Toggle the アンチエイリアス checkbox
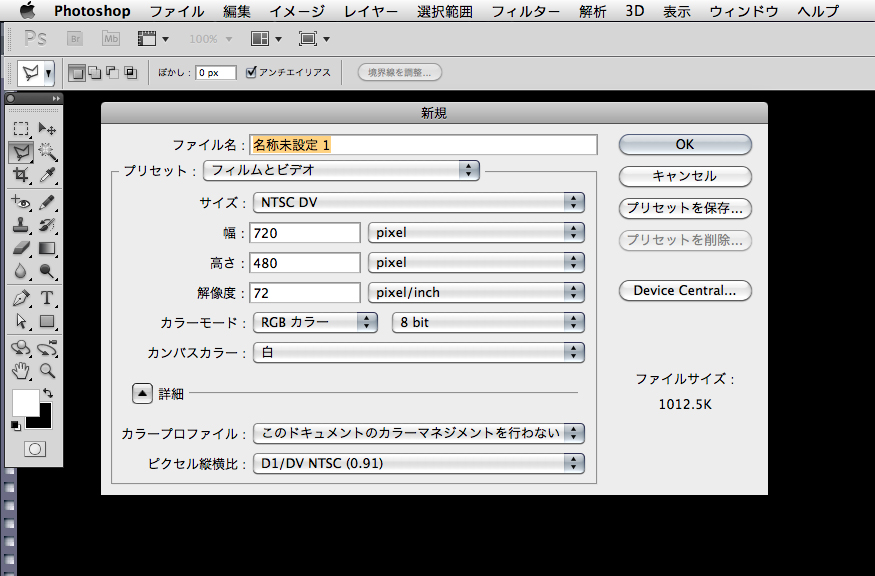This screenshot has height=576, width=875. (x=251, y=72)
